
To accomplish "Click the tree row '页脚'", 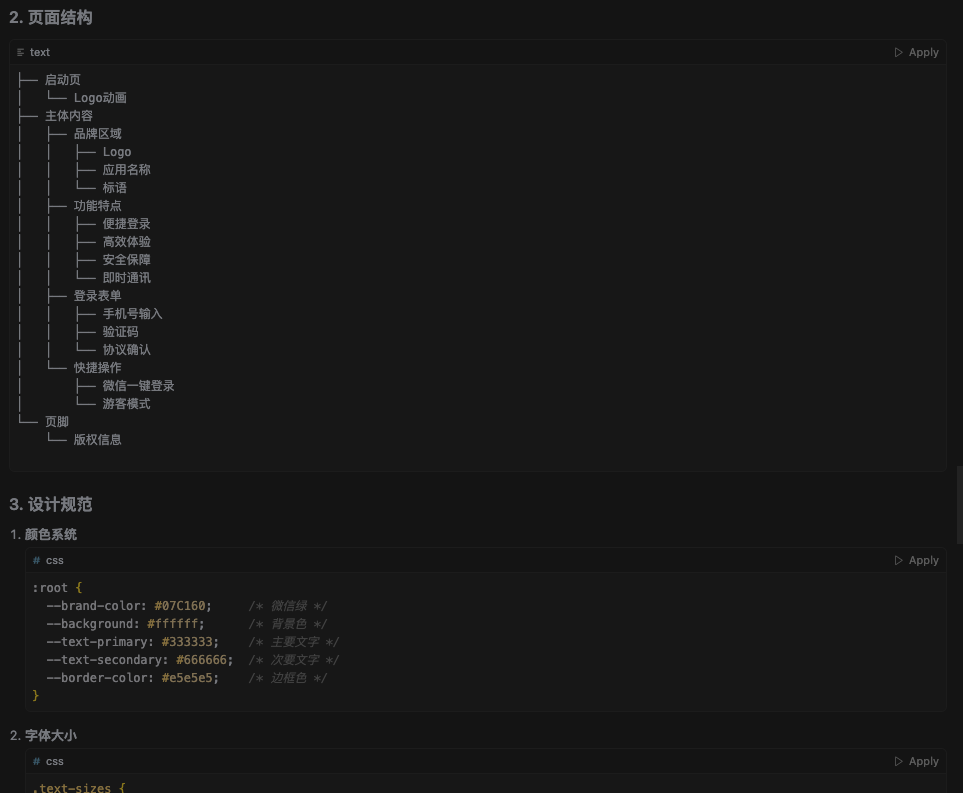I will [x=57, y=421].
